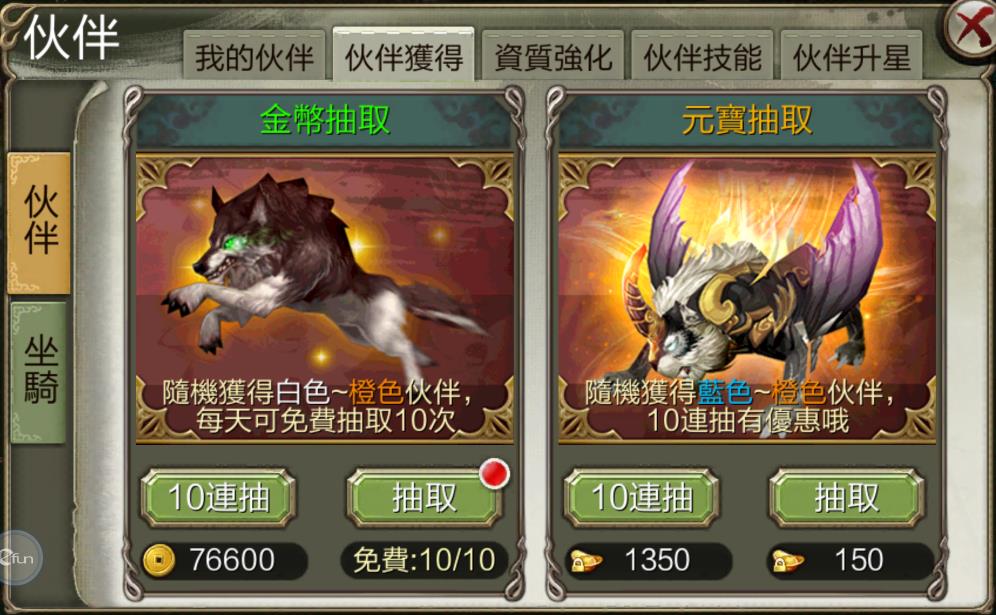
Task: Go to the 伙伴升星 tab
Action: [851, 56]
